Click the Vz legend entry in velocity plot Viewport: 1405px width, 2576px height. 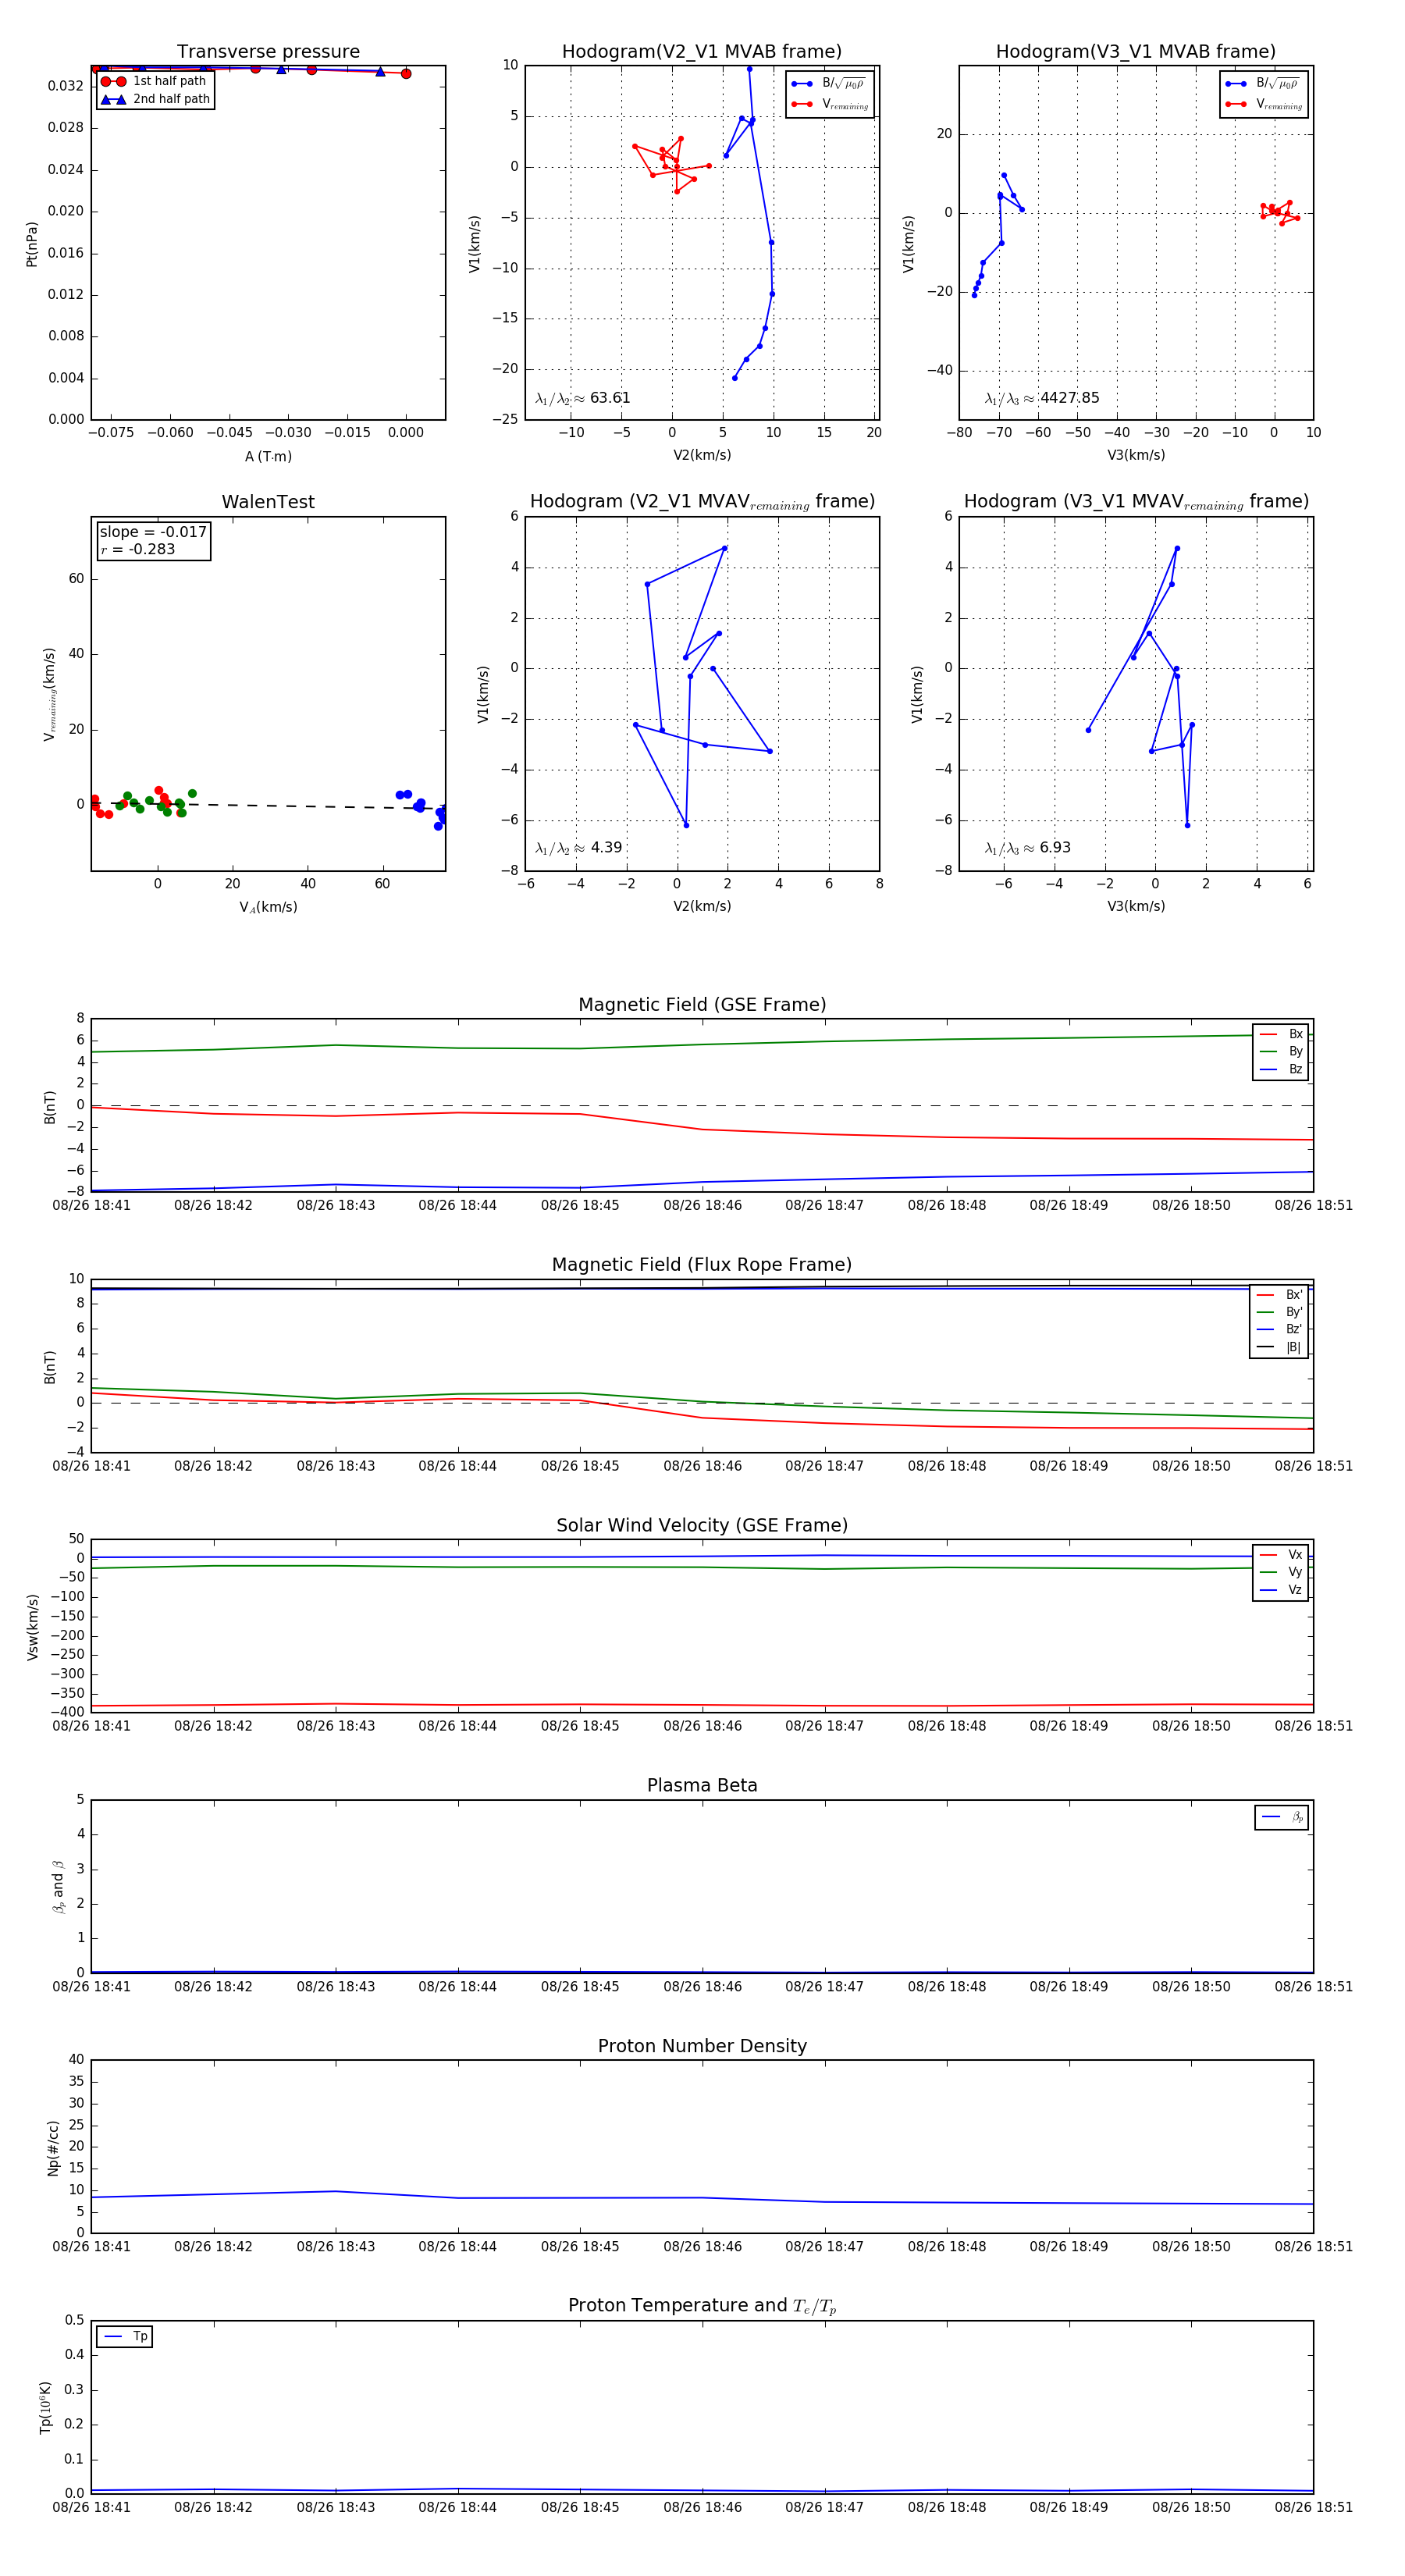pyautogui.click(x=1281, y=1590)
